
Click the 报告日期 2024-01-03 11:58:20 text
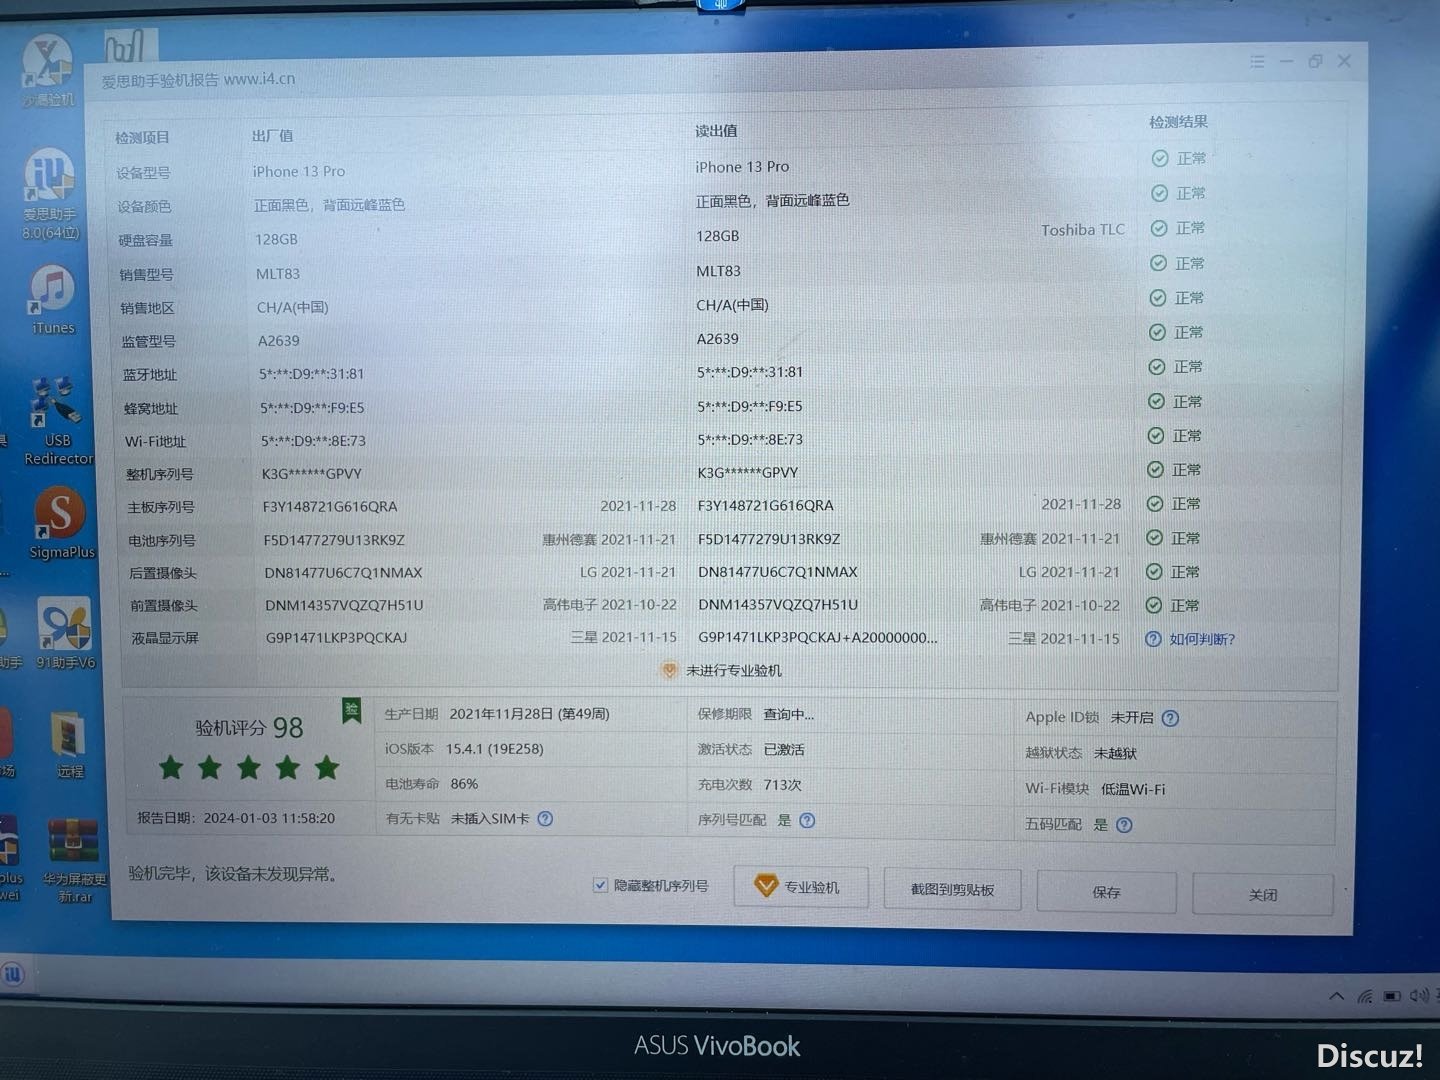tap(236, 818)
